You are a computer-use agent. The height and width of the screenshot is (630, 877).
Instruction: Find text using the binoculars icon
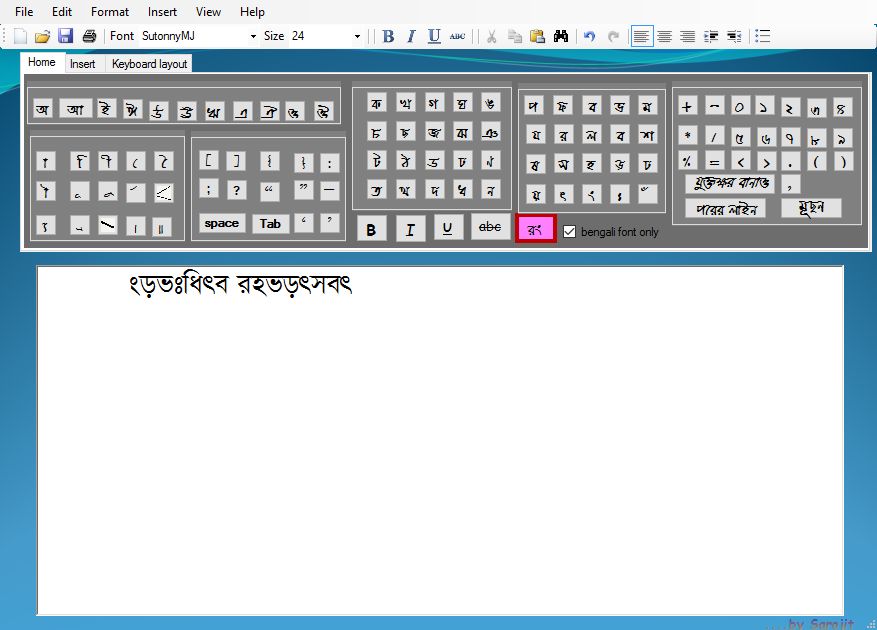click(561, 35)
